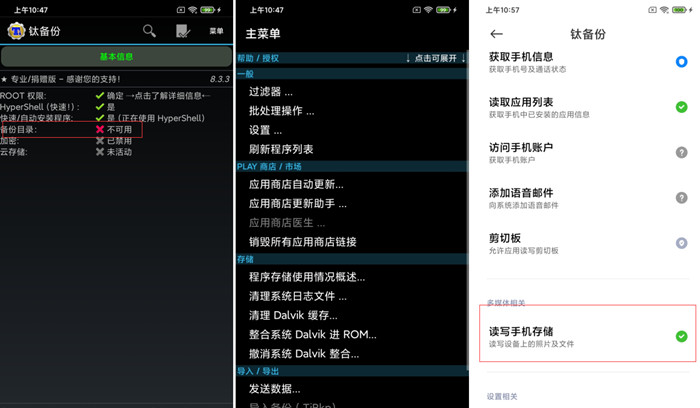The height and width of the screenshot is (408, 700).
Task: Select 销毁所有应用商店链接
Action: pyautogui.click(x=352, y=242)
